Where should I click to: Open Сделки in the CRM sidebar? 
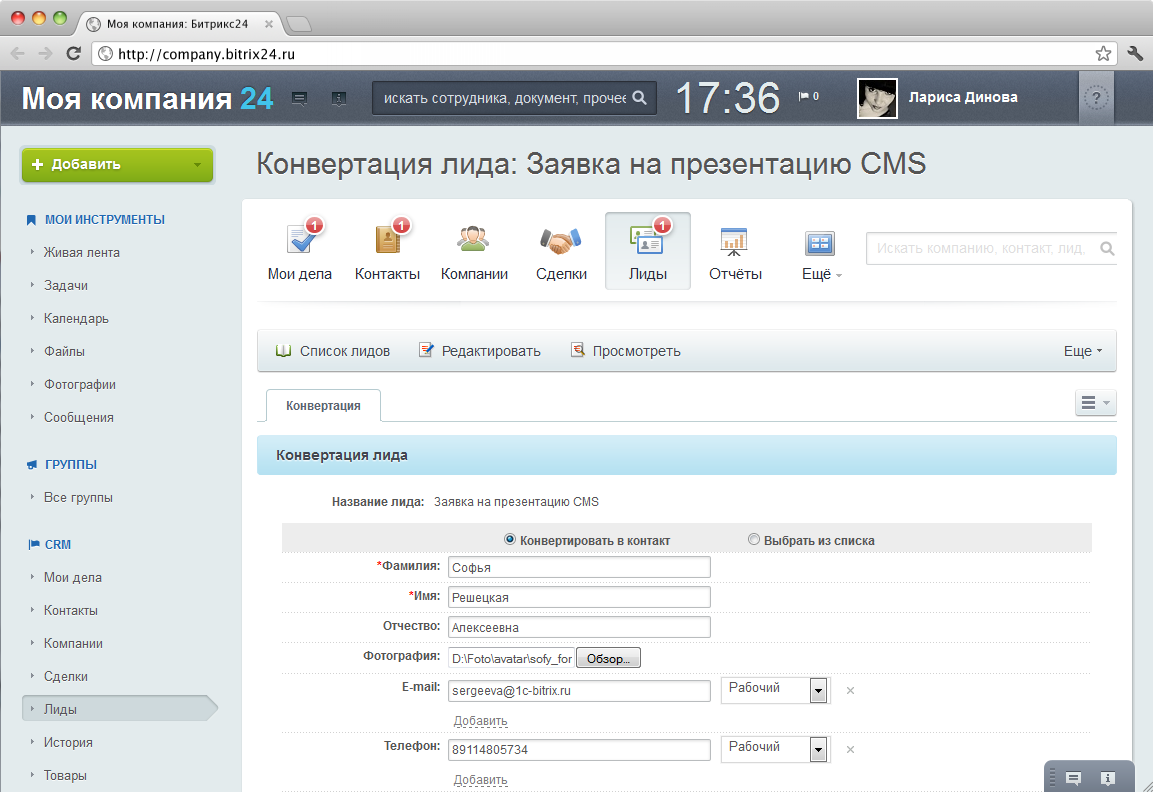pos(65,677)
